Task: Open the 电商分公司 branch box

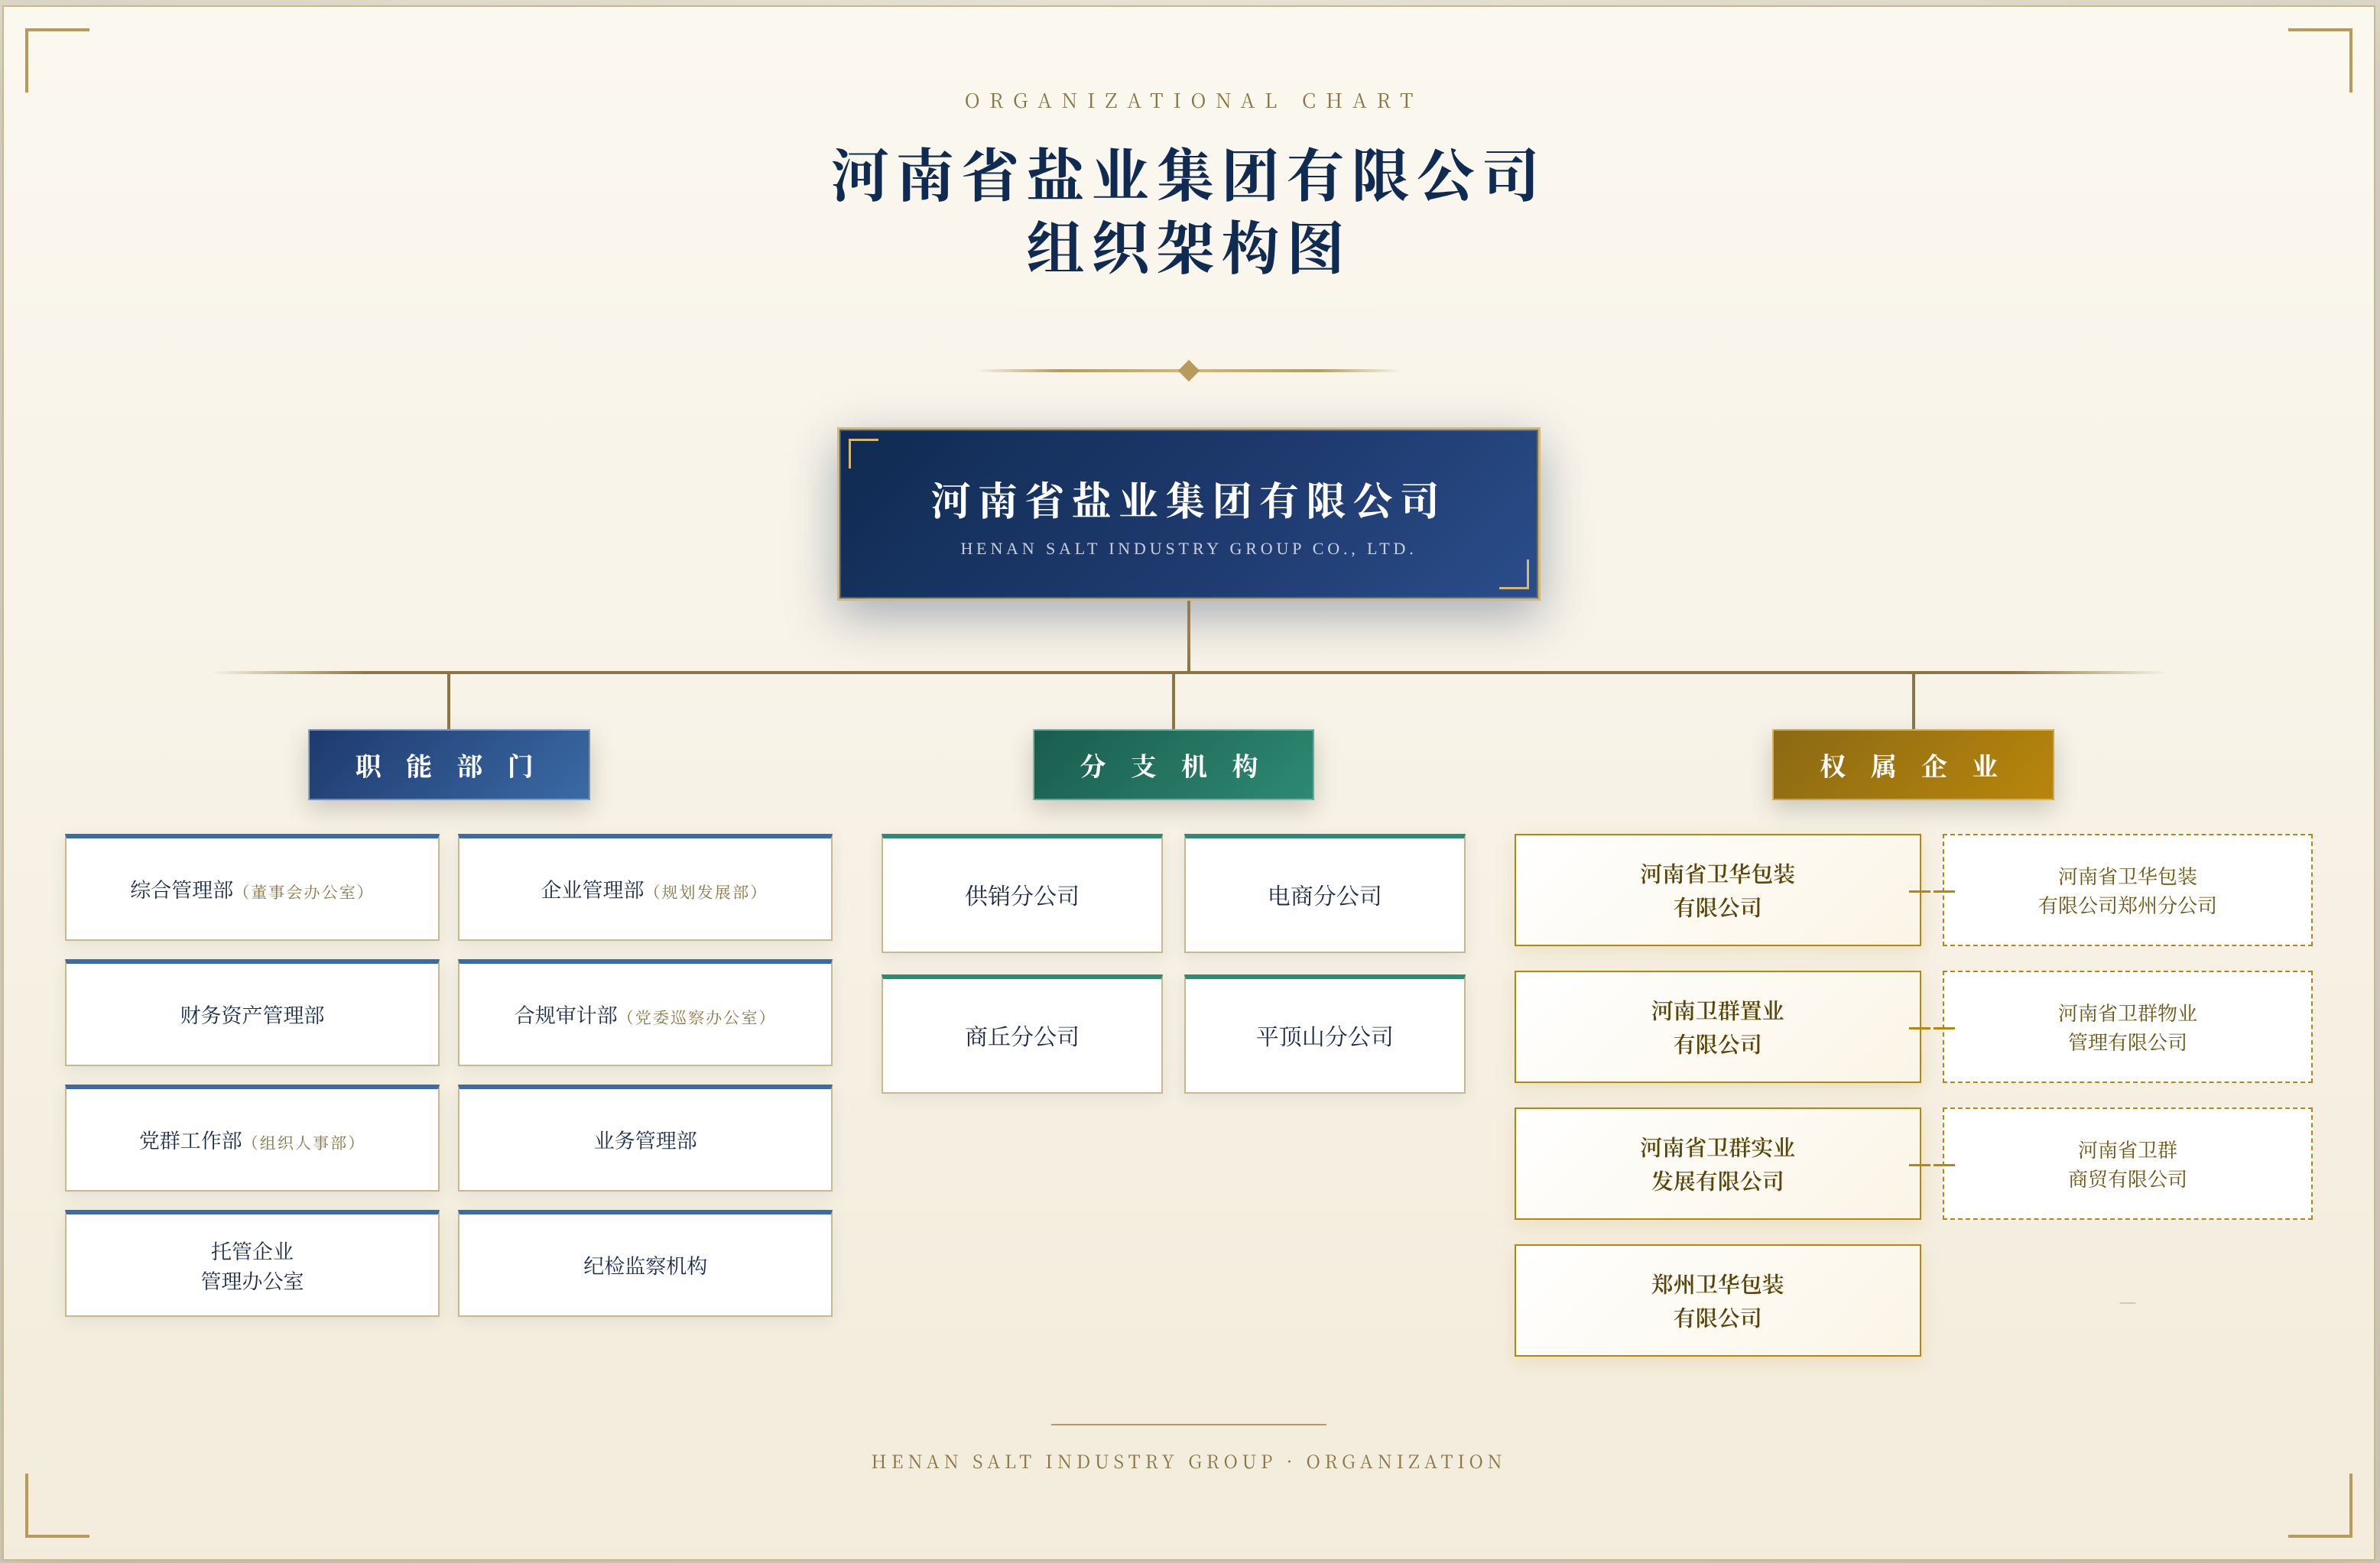Action: 1325,894
